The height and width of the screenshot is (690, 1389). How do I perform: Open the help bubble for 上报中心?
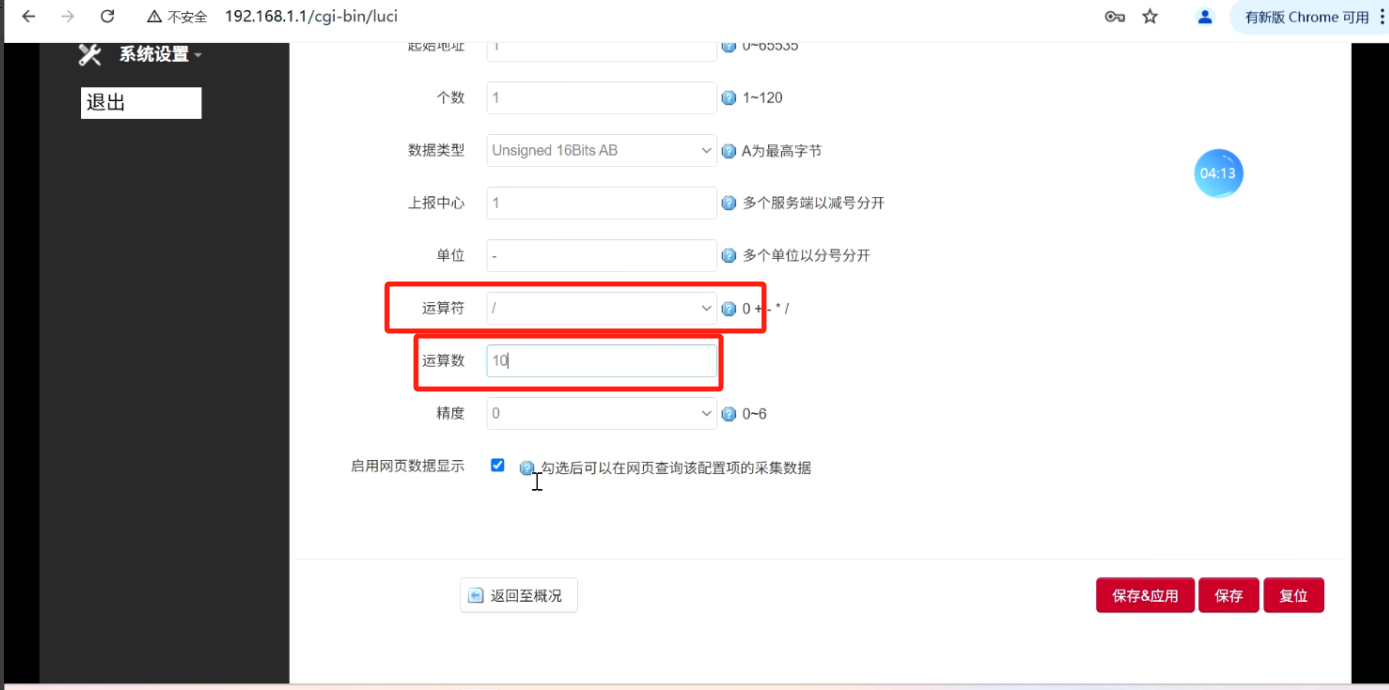pos(728,202)
